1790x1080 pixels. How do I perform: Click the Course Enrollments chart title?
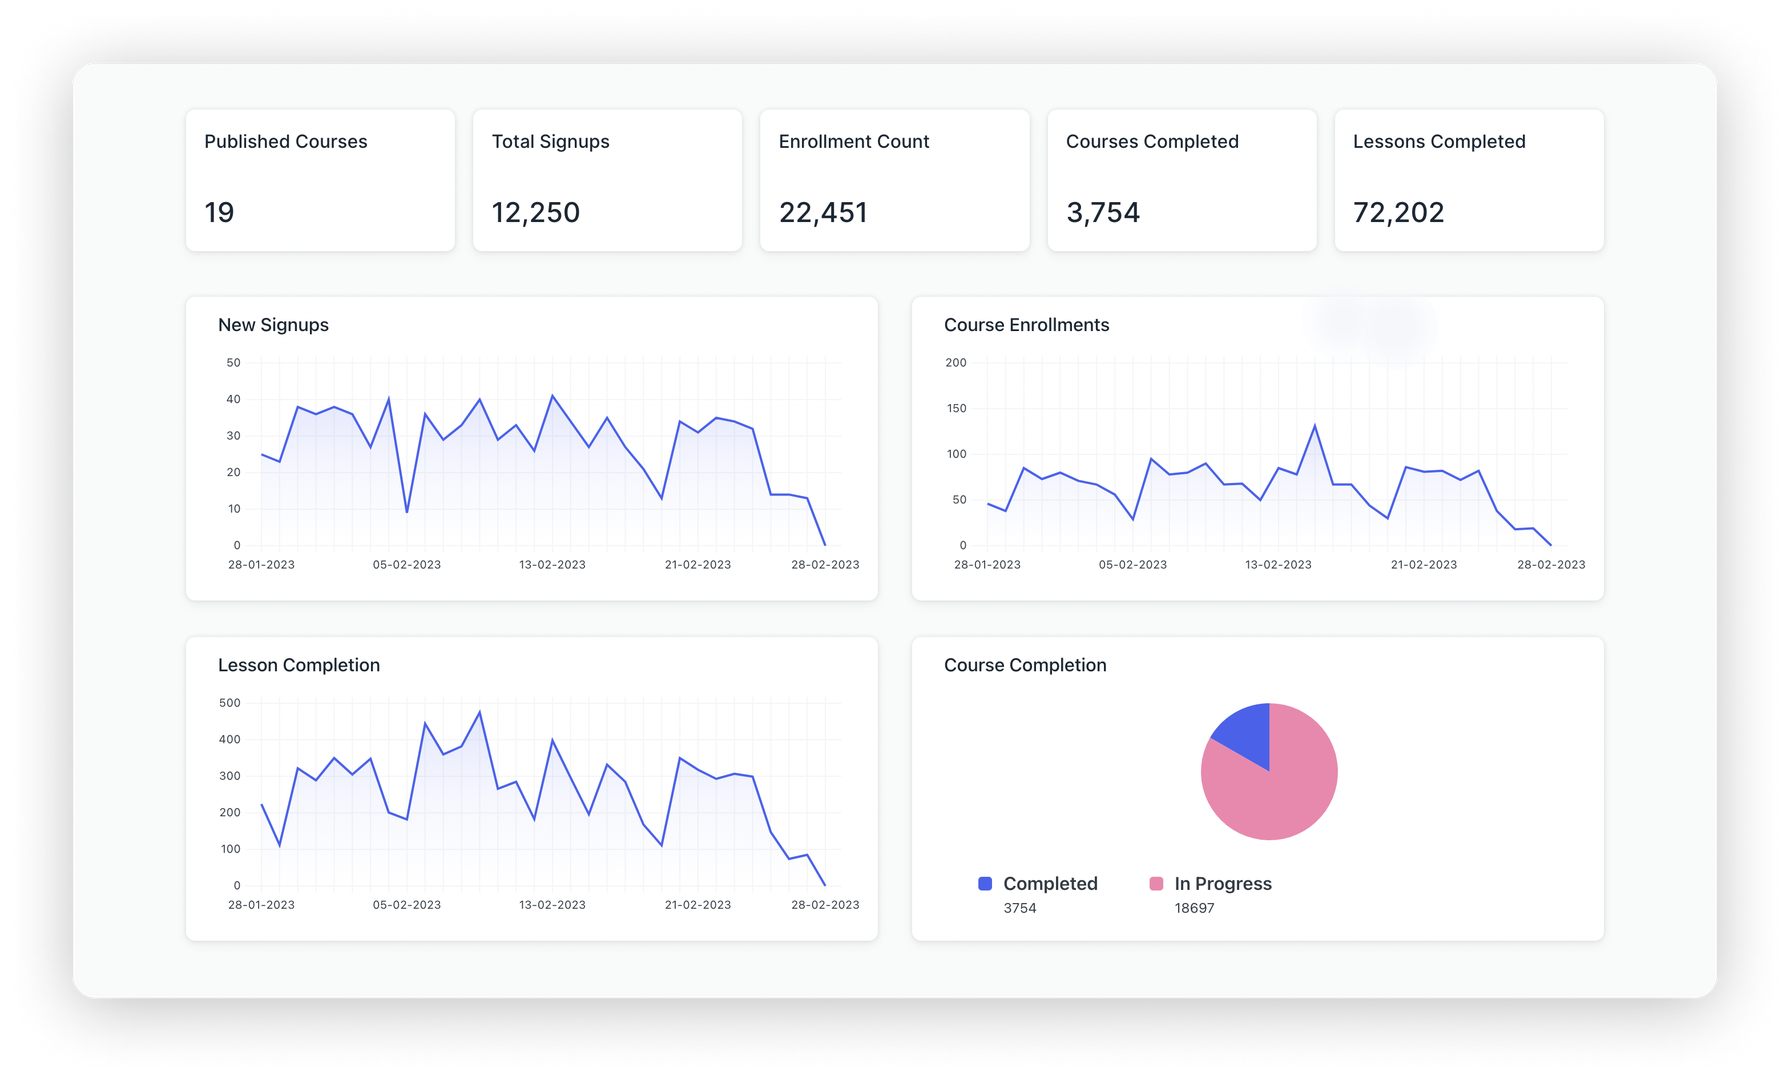(1026, 324)
